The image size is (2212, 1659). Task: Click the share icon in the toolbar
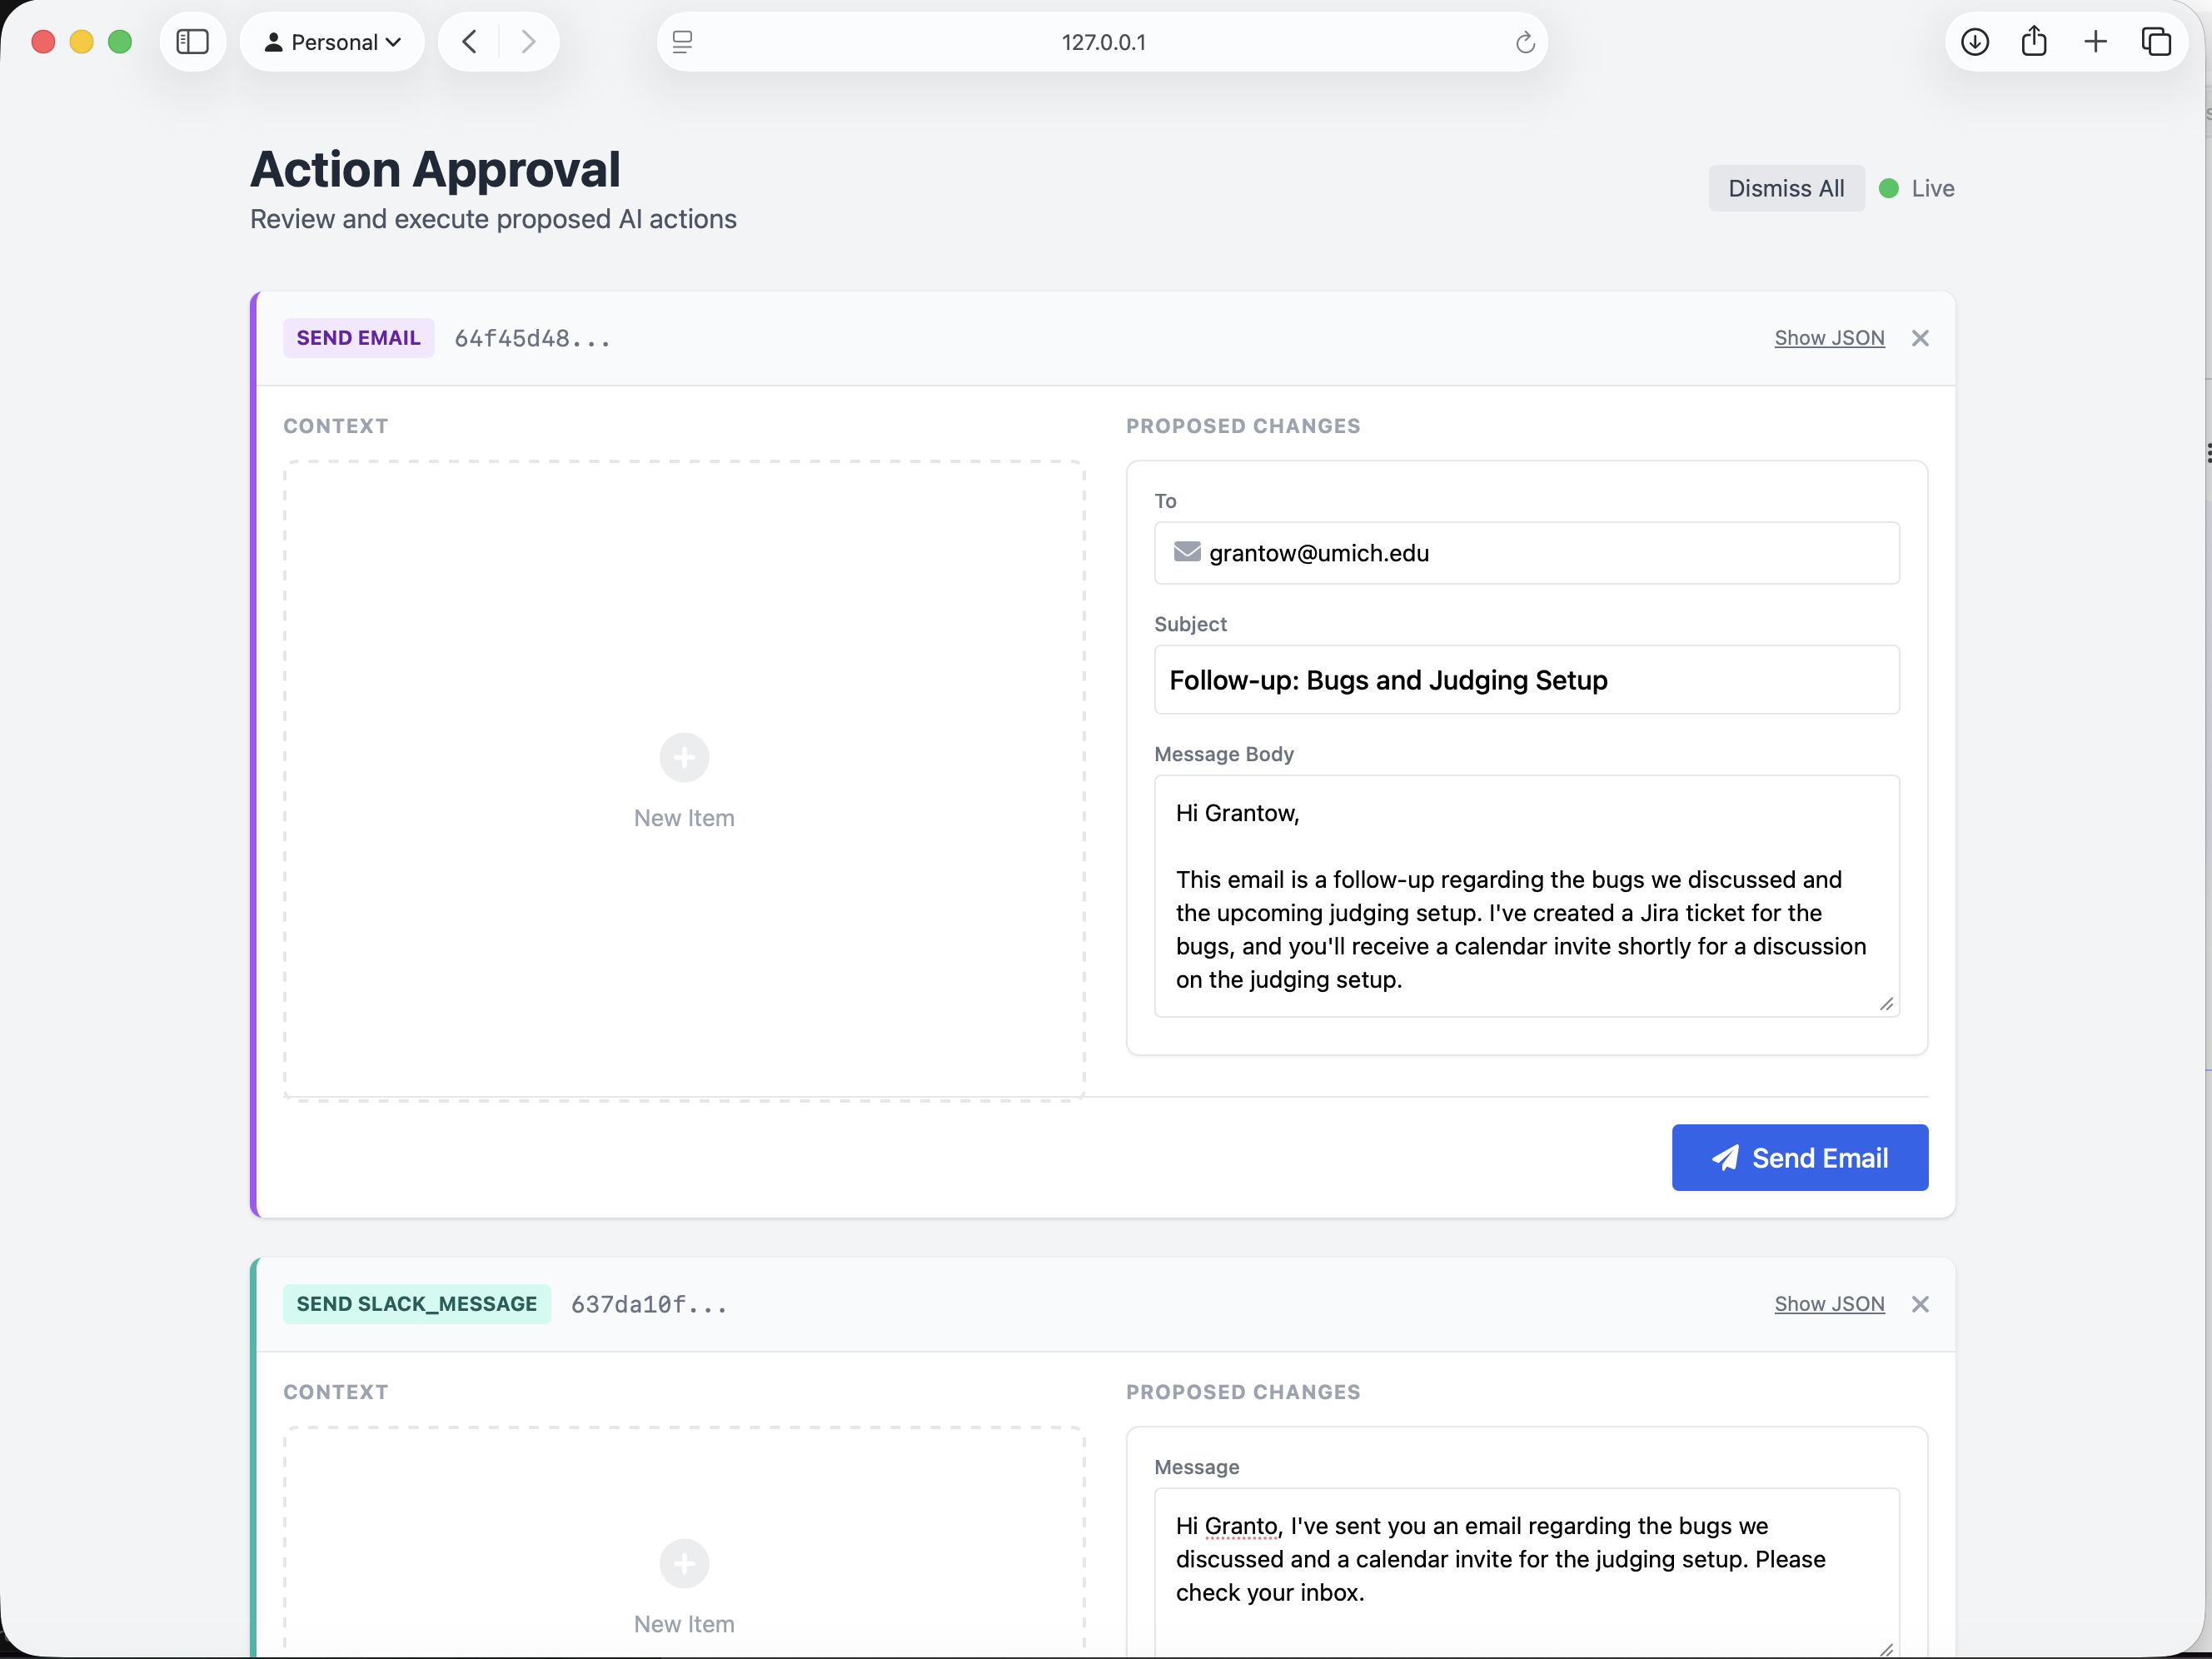click(x=2034, y=42)
